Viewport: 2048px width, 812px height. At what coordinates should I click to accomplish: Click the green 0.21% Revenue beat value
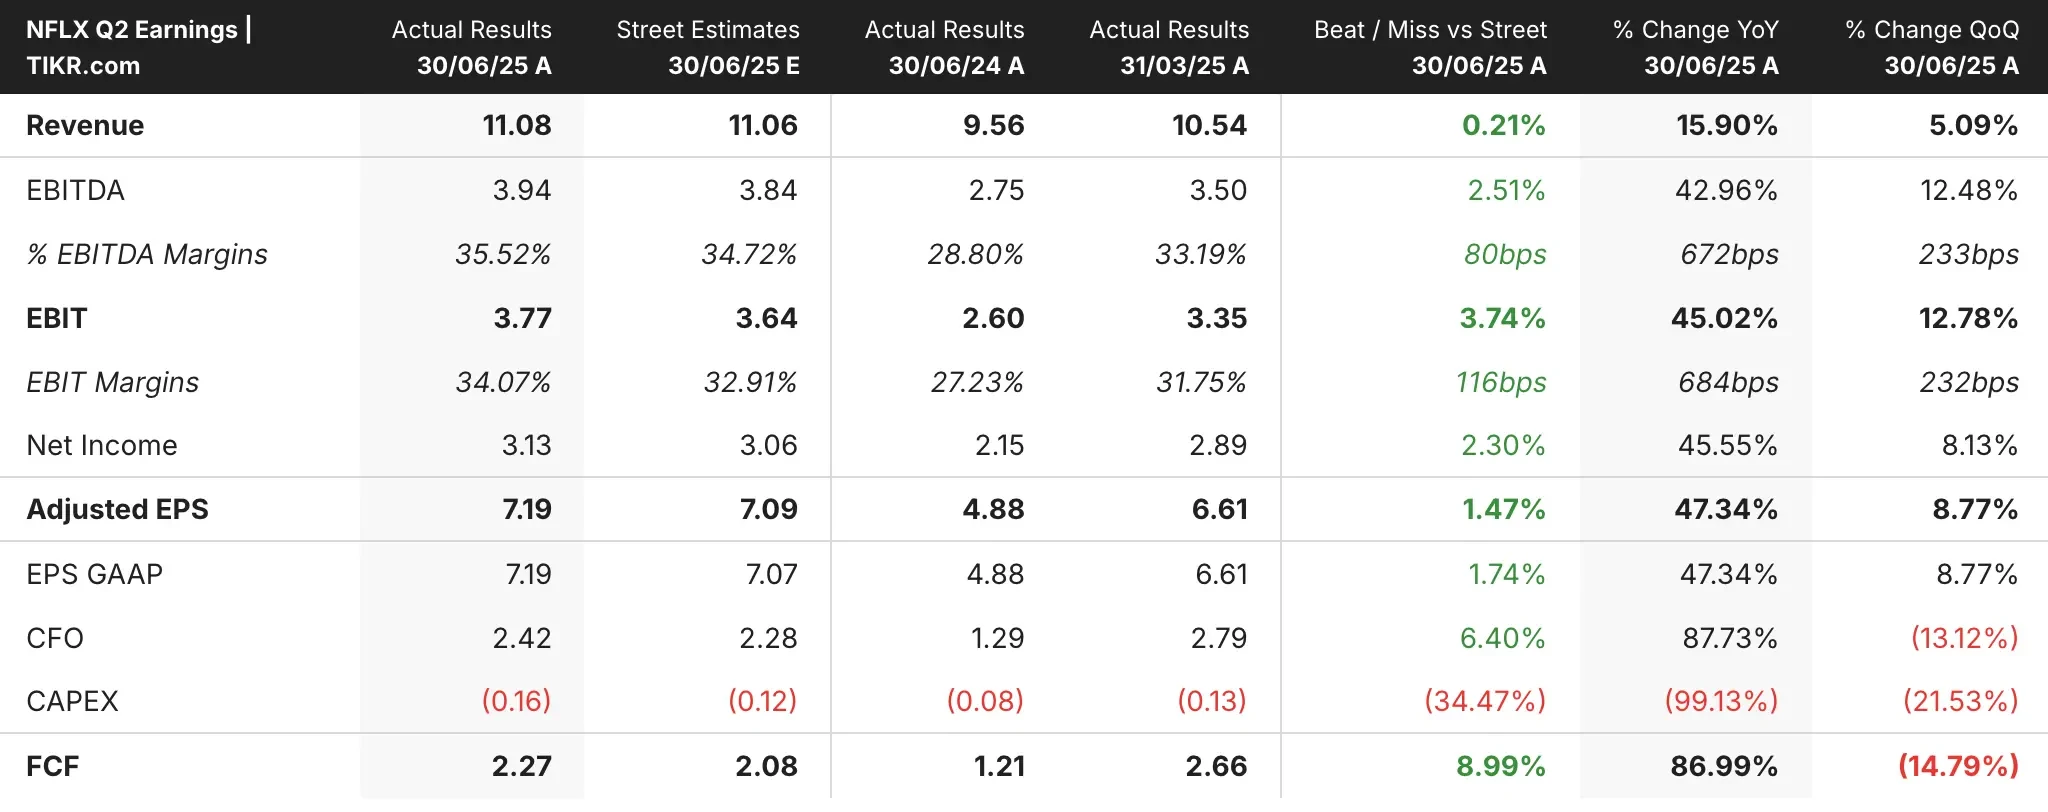pos(1503,125)
